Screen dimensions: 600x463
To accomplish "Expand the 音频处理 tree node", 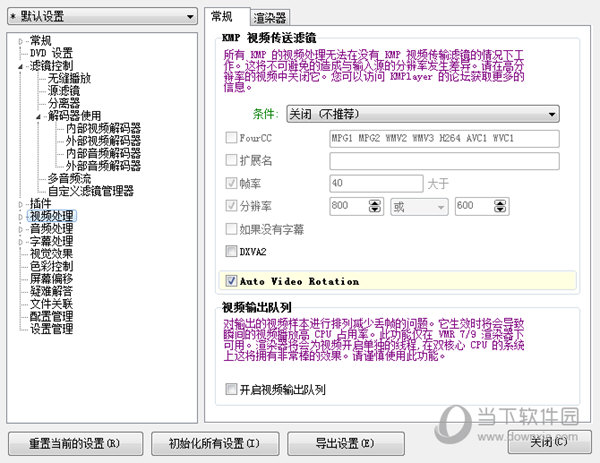I will [21, 229].
